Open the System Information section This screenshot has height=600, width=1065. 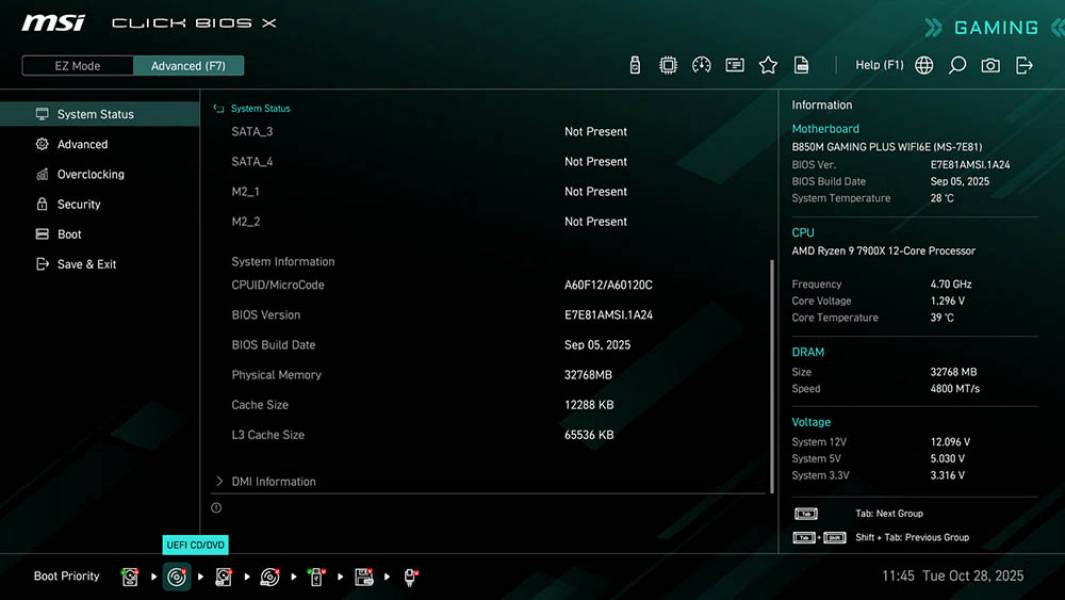[x=282, y=261]
